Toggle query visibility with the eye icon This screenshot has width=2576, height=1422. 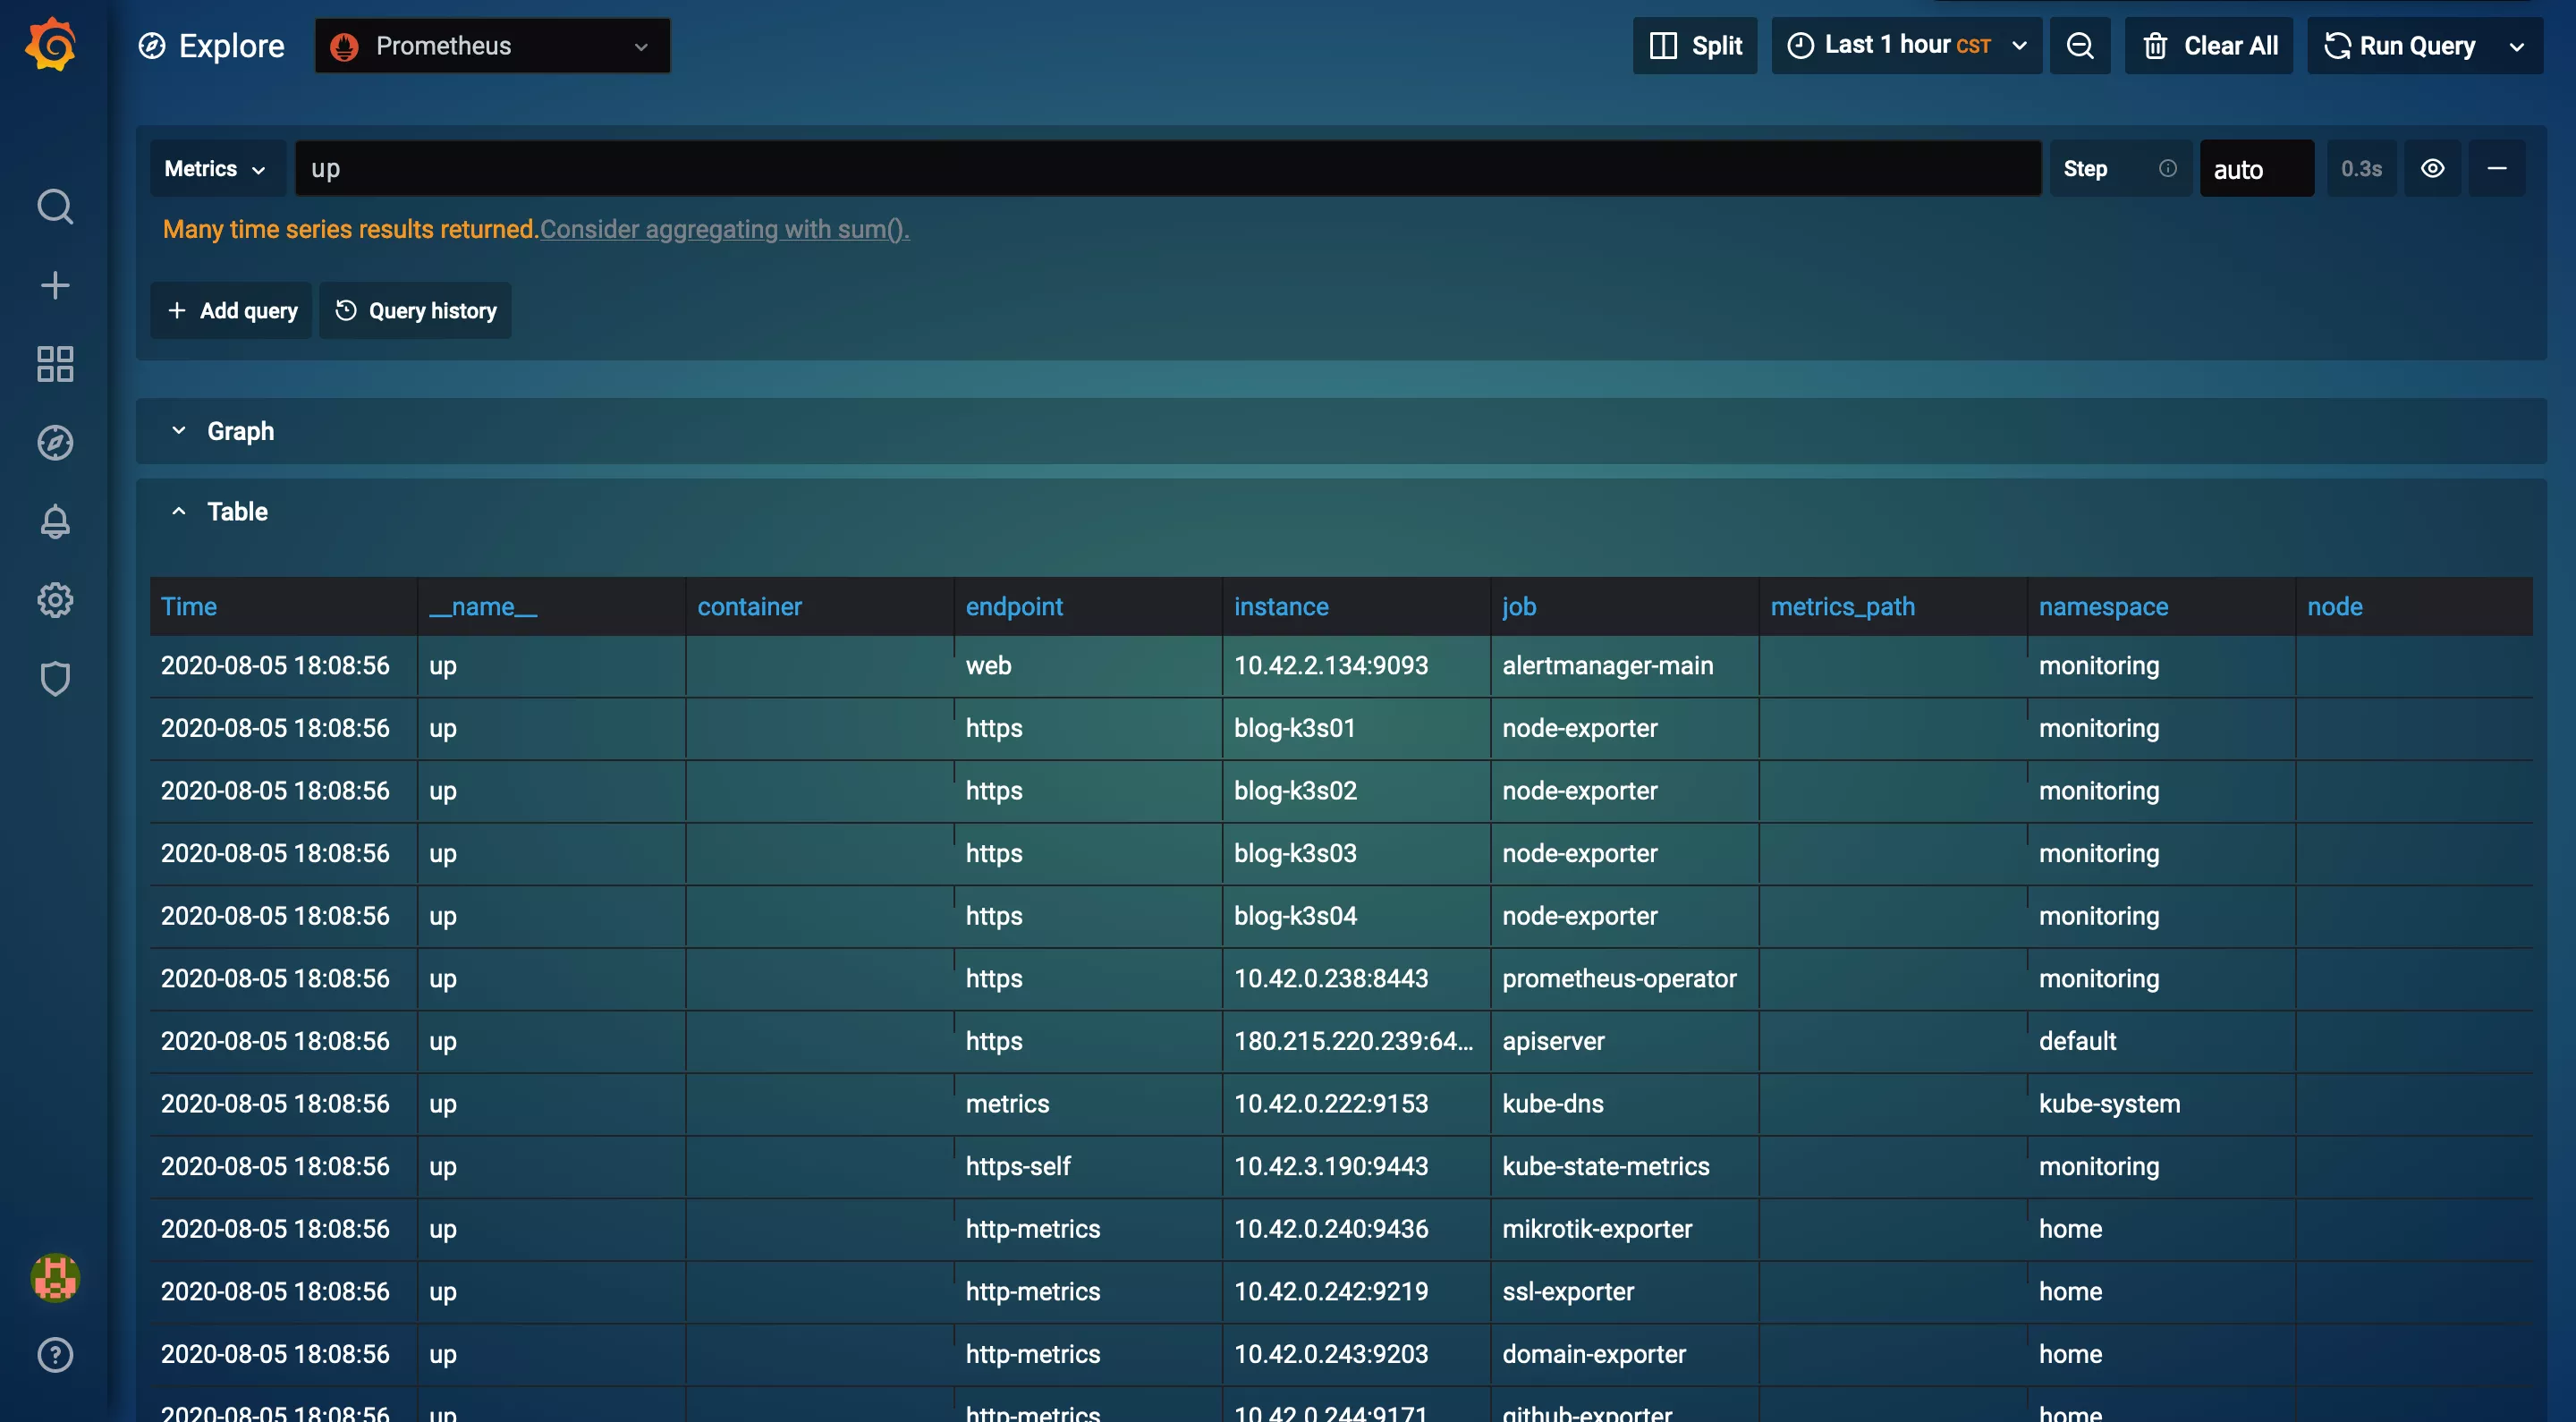tap(2432, 169)
